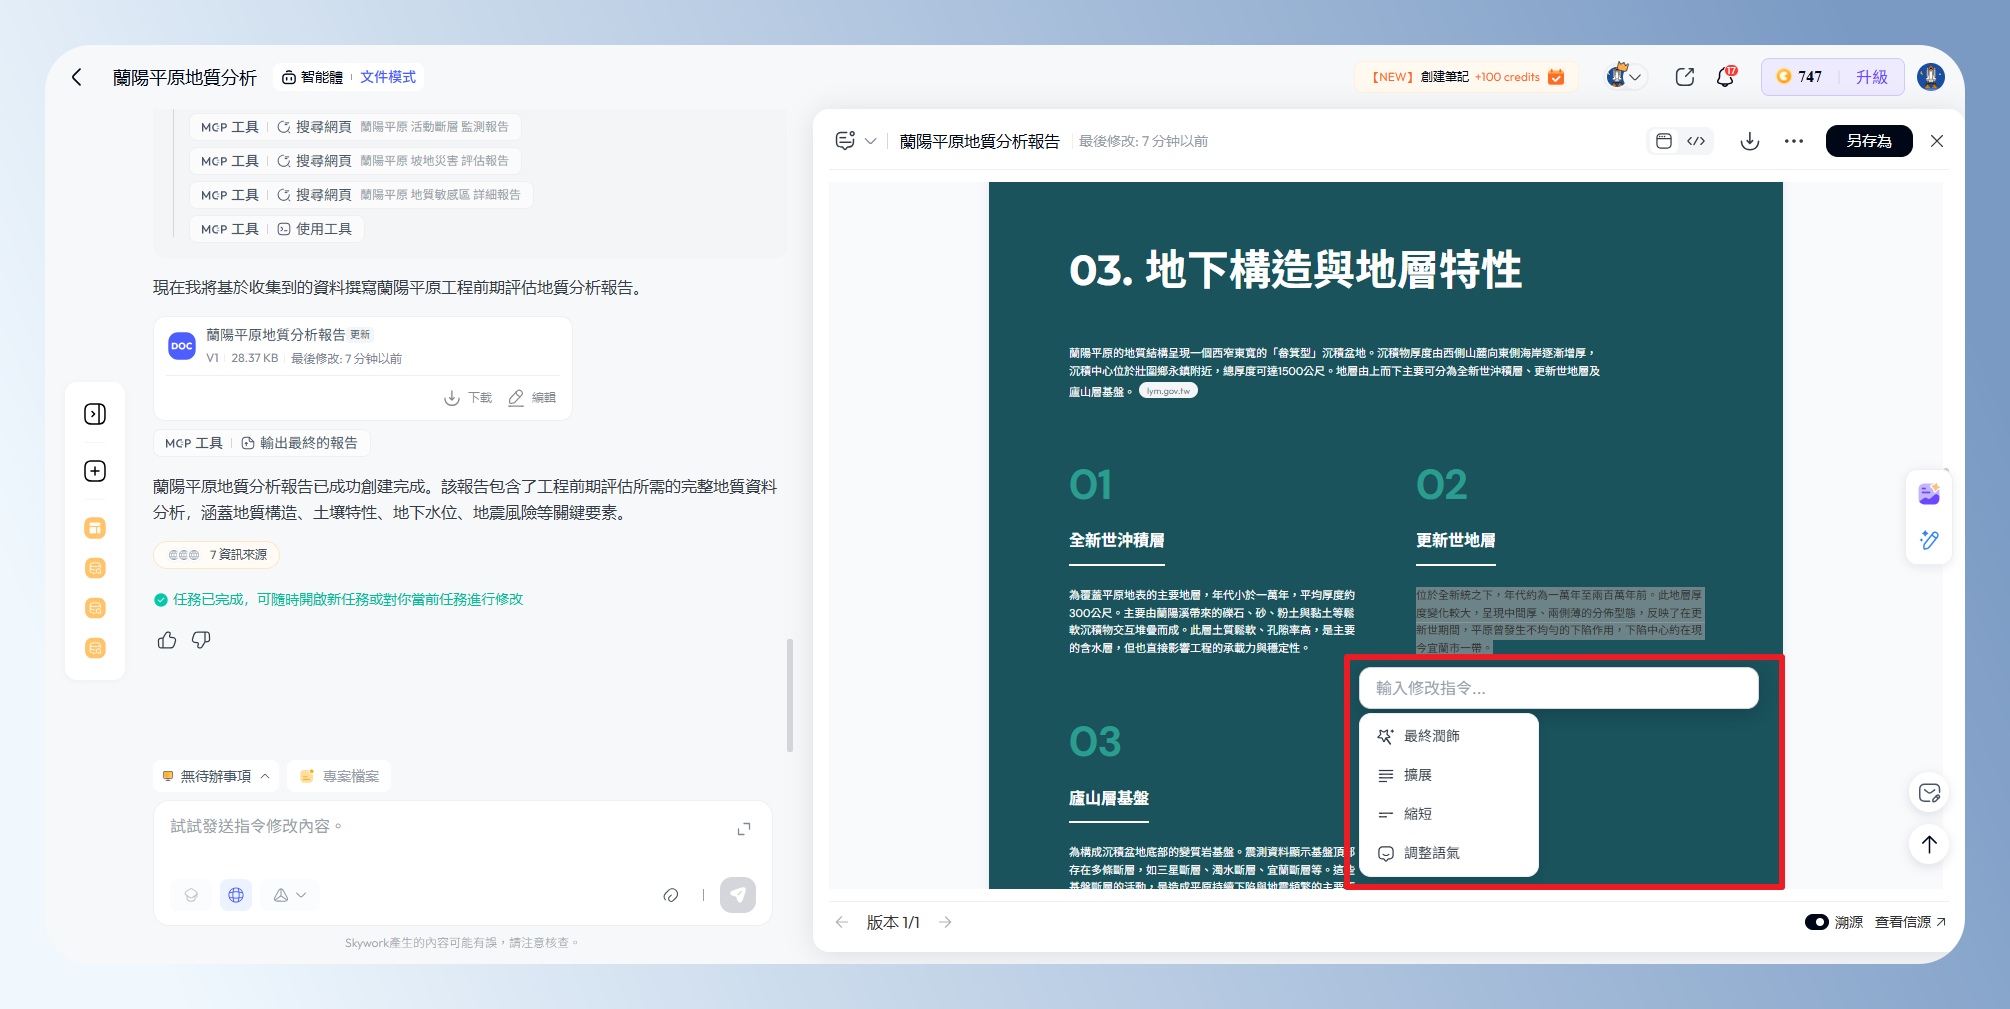Open the 查看信源 link
The width and height of the screenshot is (2010, 1009).
(1909, 922)
